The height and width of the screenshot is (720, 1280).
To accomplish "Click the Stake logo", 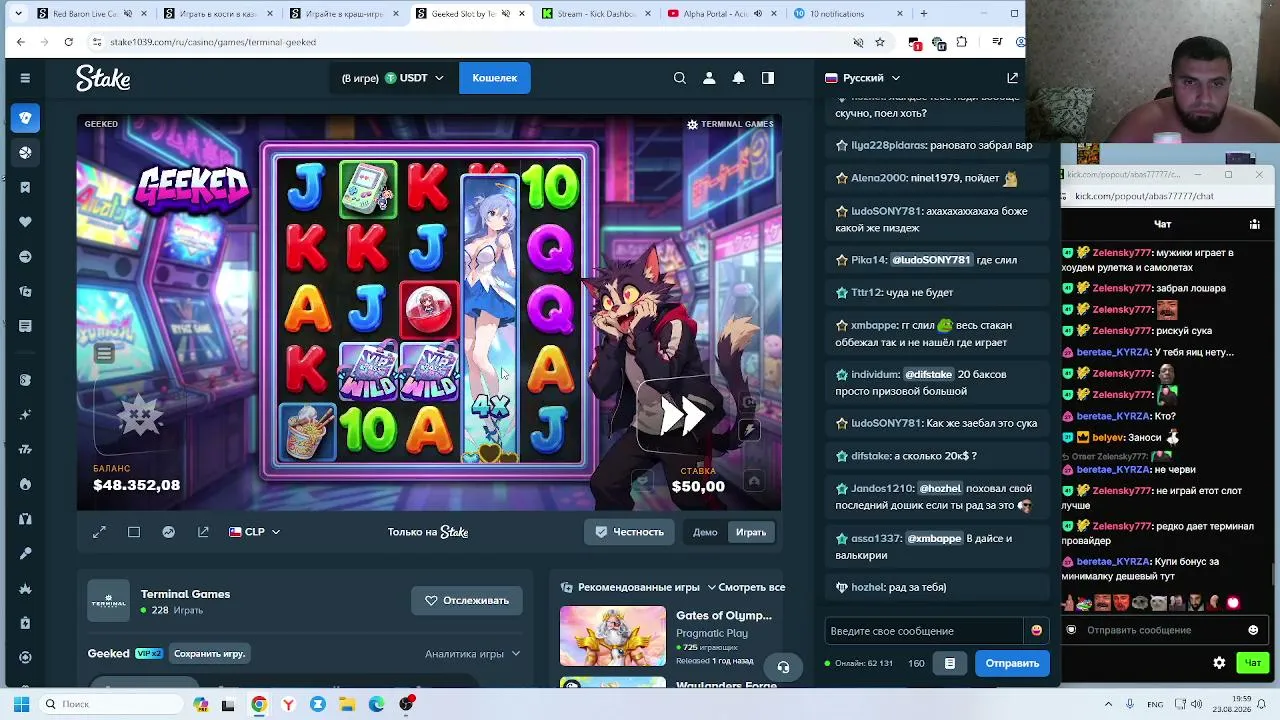I will [x=103, y=78].
